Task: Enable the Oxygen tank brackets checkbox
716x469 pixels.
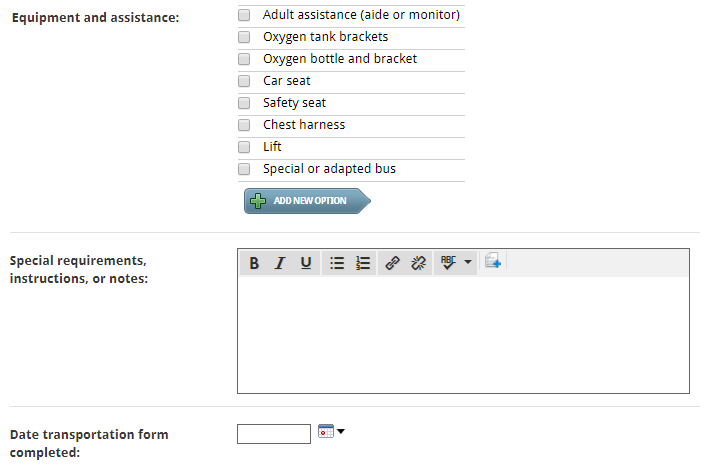Action: click(244, 37)
